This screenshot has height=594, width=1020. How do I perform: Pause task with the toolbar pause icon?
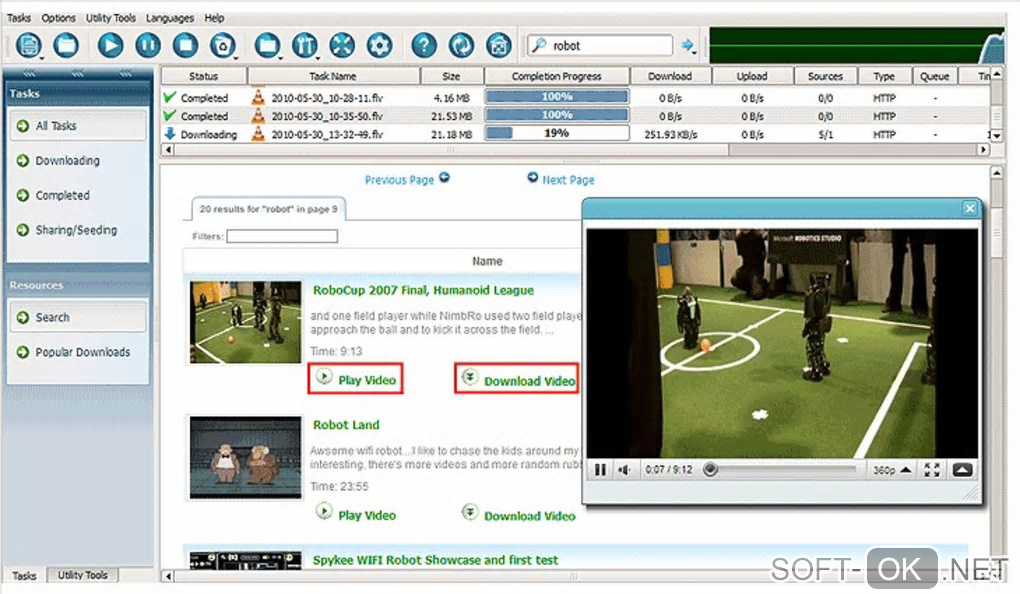coord(148,45)
